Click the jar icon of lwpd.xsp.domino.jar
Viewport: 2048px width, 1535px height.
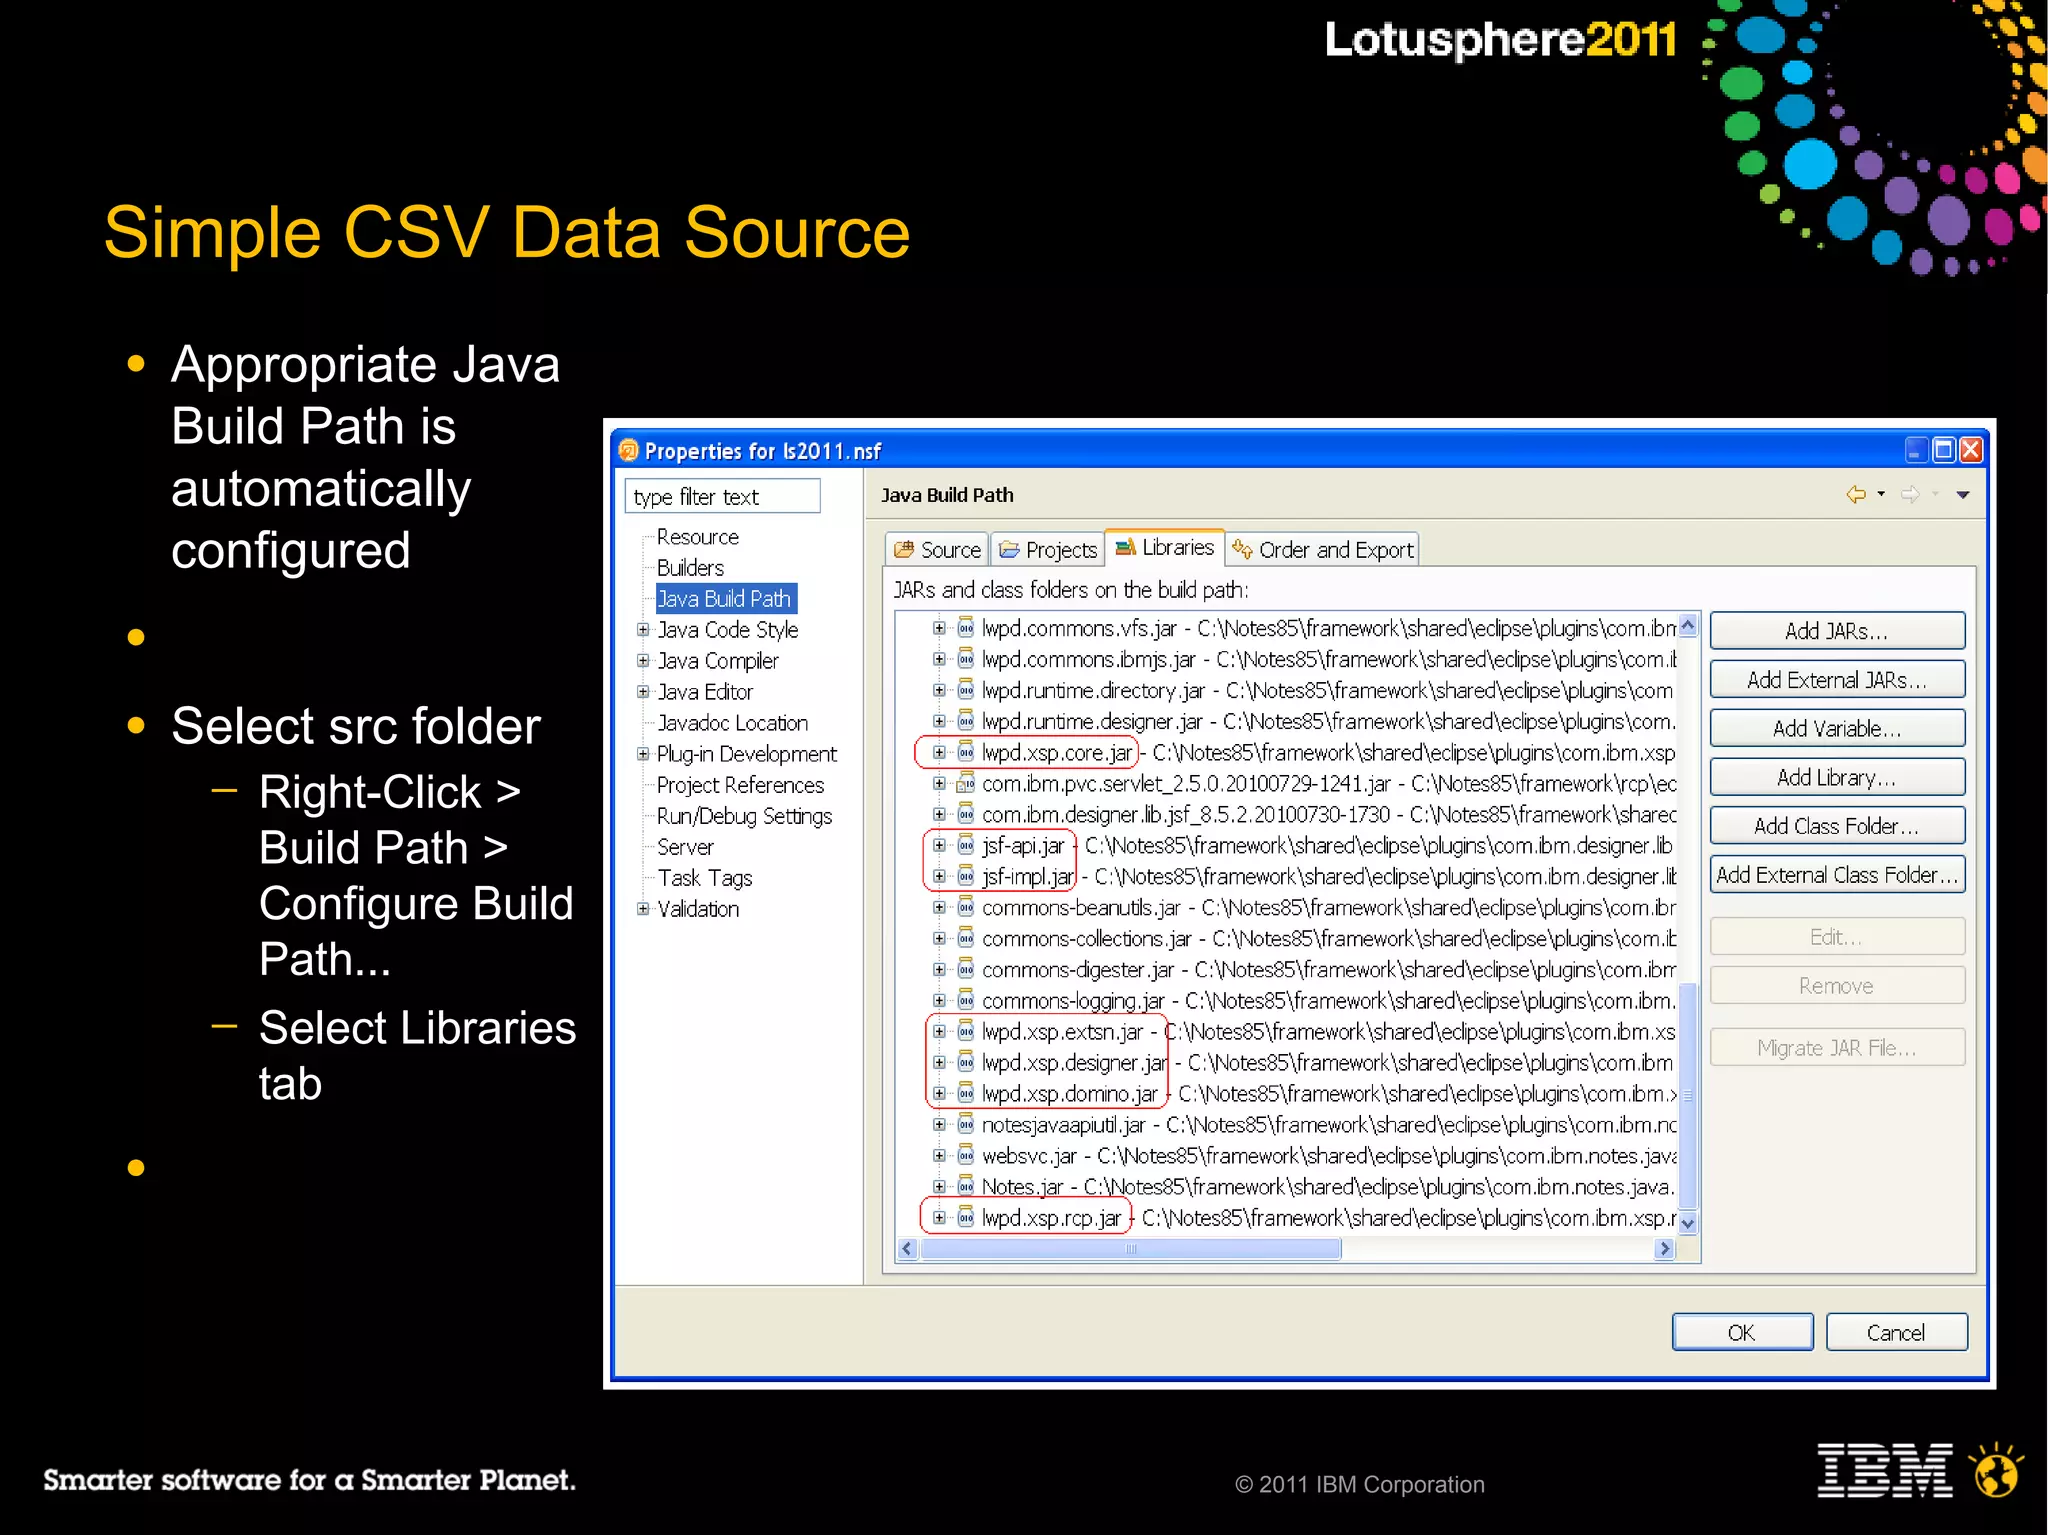(966, 1093)
